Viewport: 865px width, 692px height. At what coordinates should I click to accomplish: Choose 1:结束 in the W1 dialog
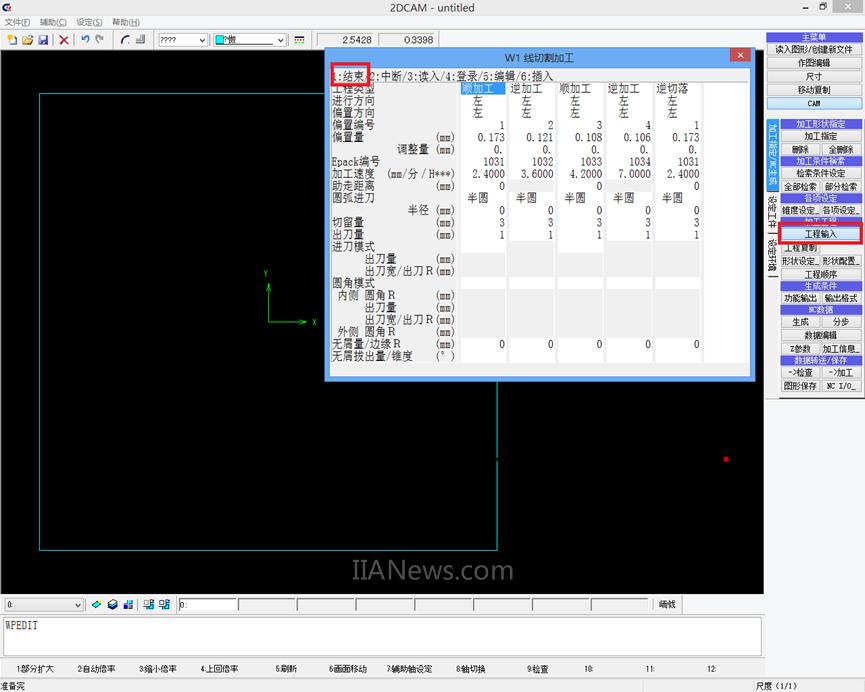coord(348,76)
